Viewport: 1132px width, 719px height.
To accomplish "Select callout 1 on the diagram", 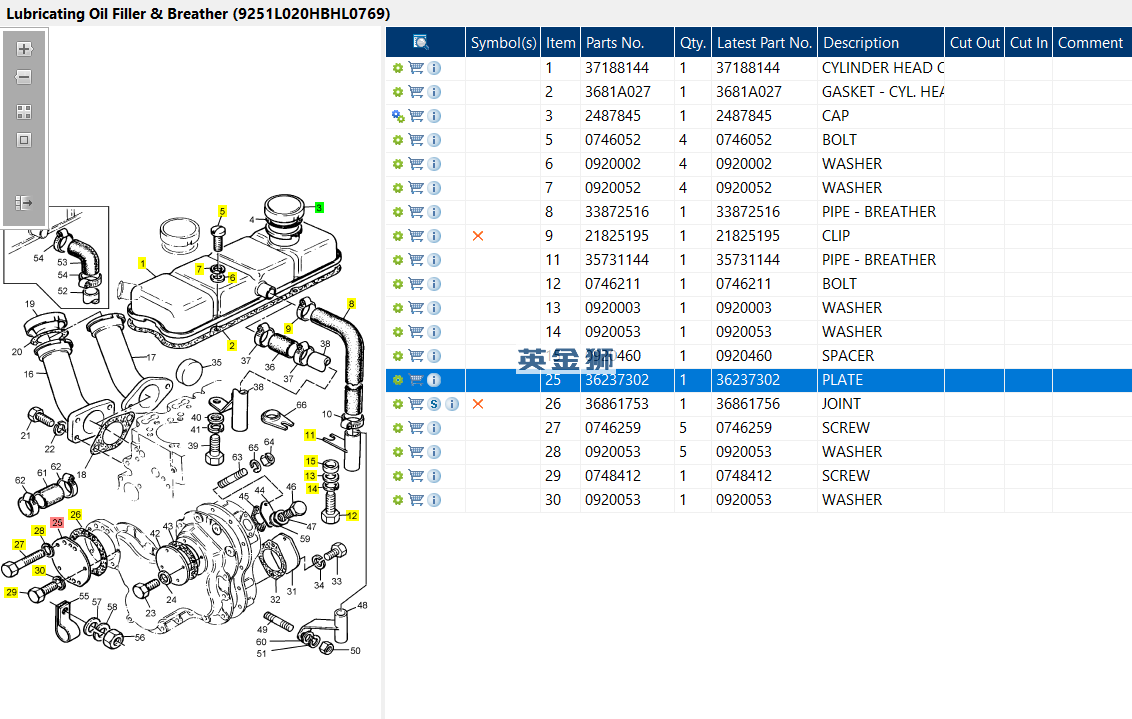I will tap(143, 263).
